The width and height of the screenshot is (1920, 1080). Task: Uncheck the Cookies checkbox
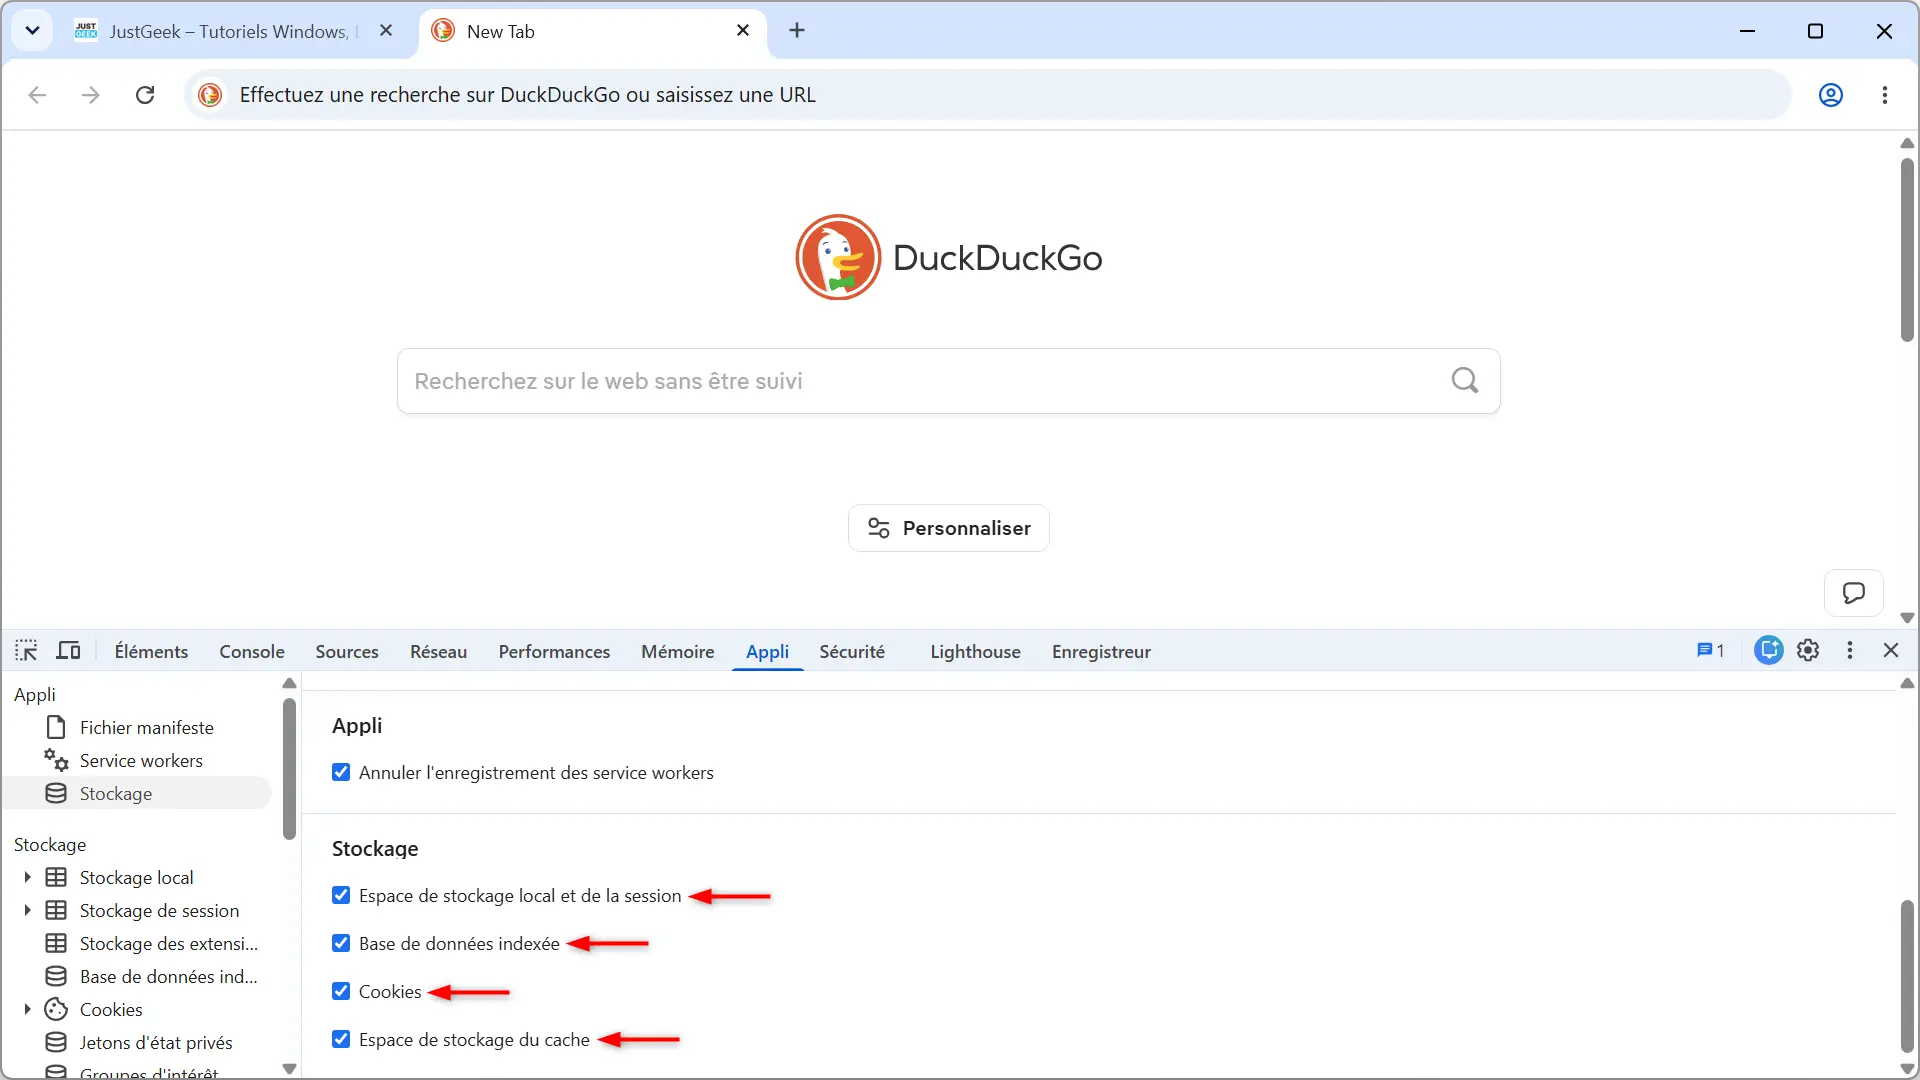(341, 992)
